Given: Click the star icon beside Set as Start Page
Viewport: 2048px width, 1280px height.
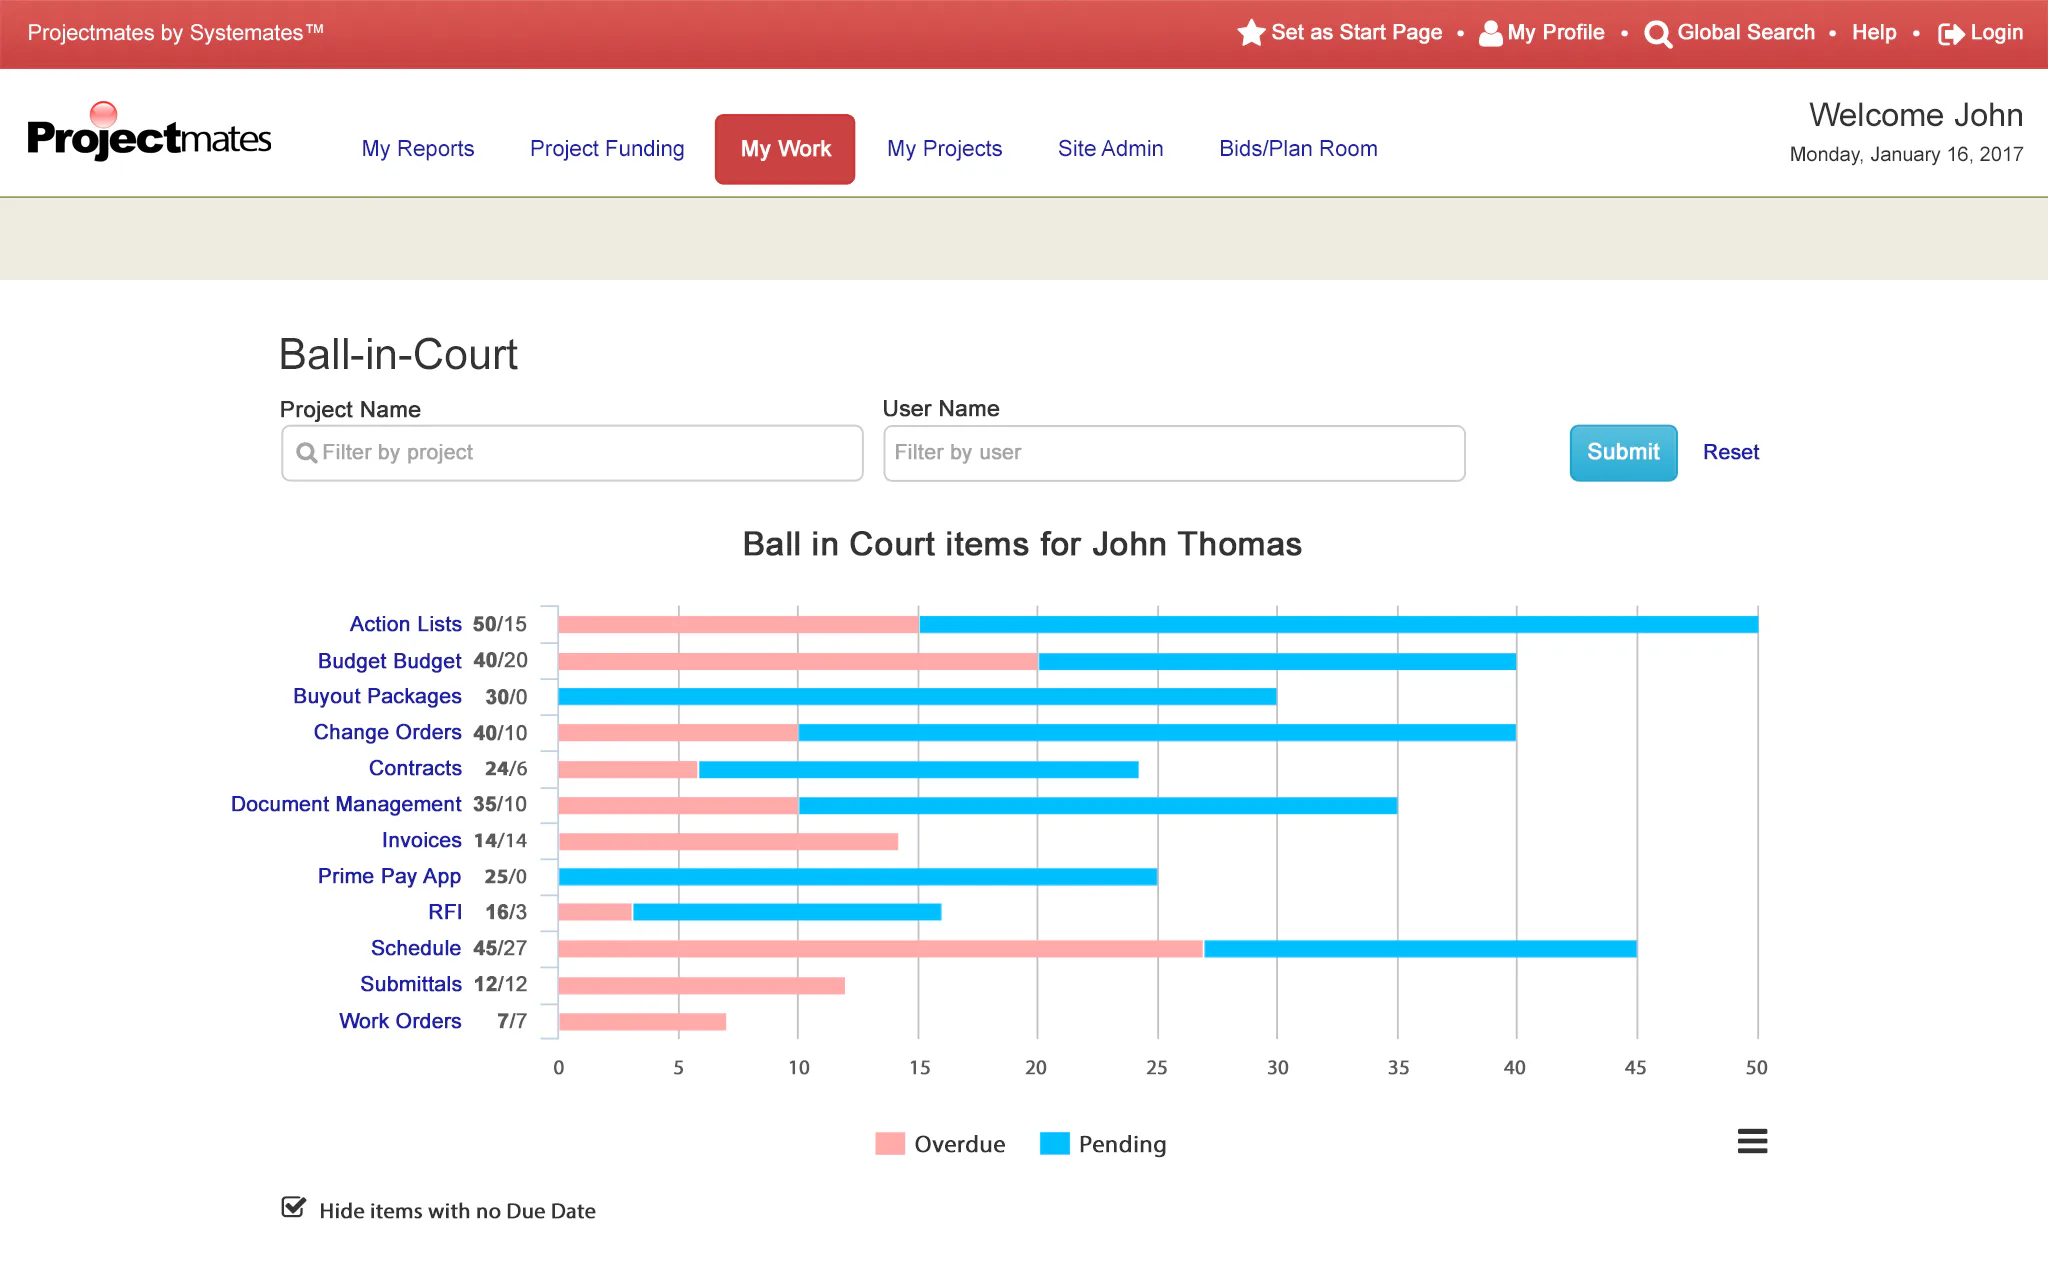Looking at the screenshot, I should tap(1250, 33).
